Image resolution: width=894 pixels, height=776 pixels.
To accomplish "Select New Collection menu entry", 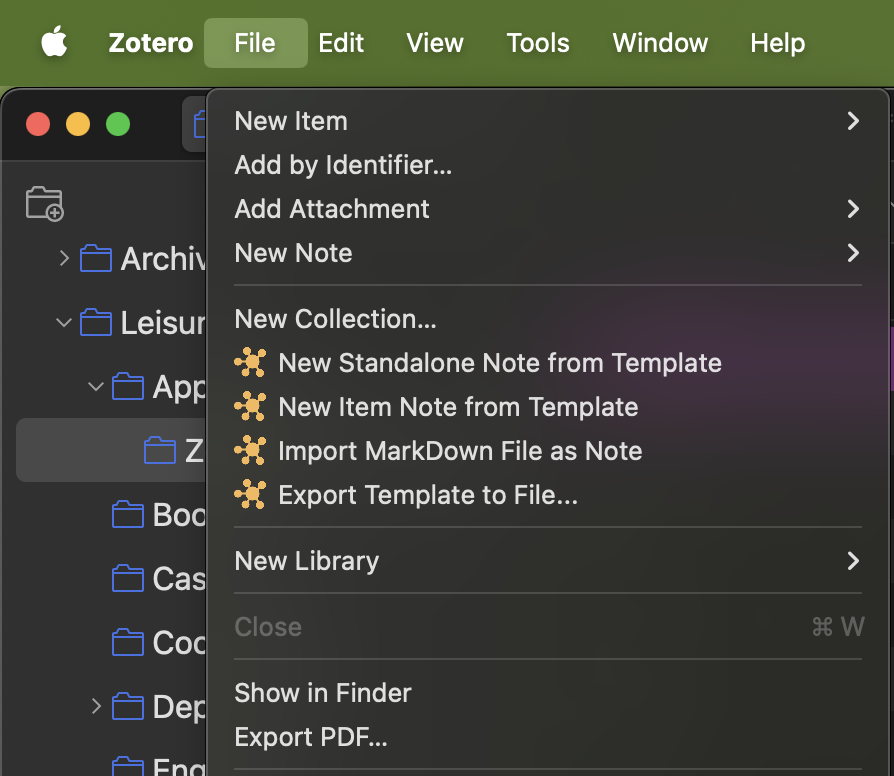I will tap(335, 319).
